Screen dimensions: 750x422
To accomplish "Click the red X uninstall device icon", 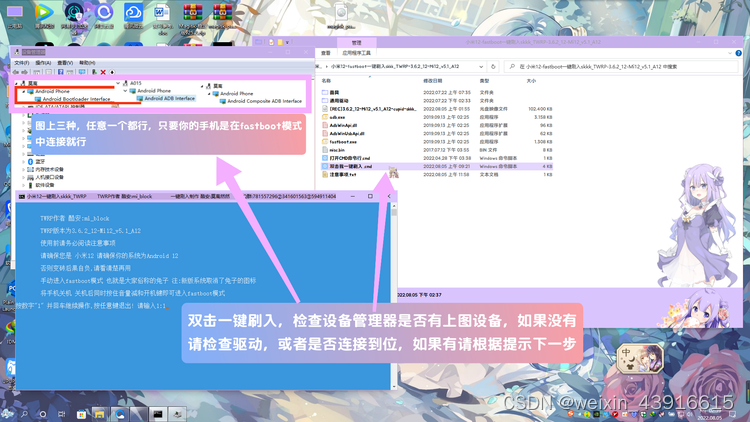I will [x=103, y=72].
